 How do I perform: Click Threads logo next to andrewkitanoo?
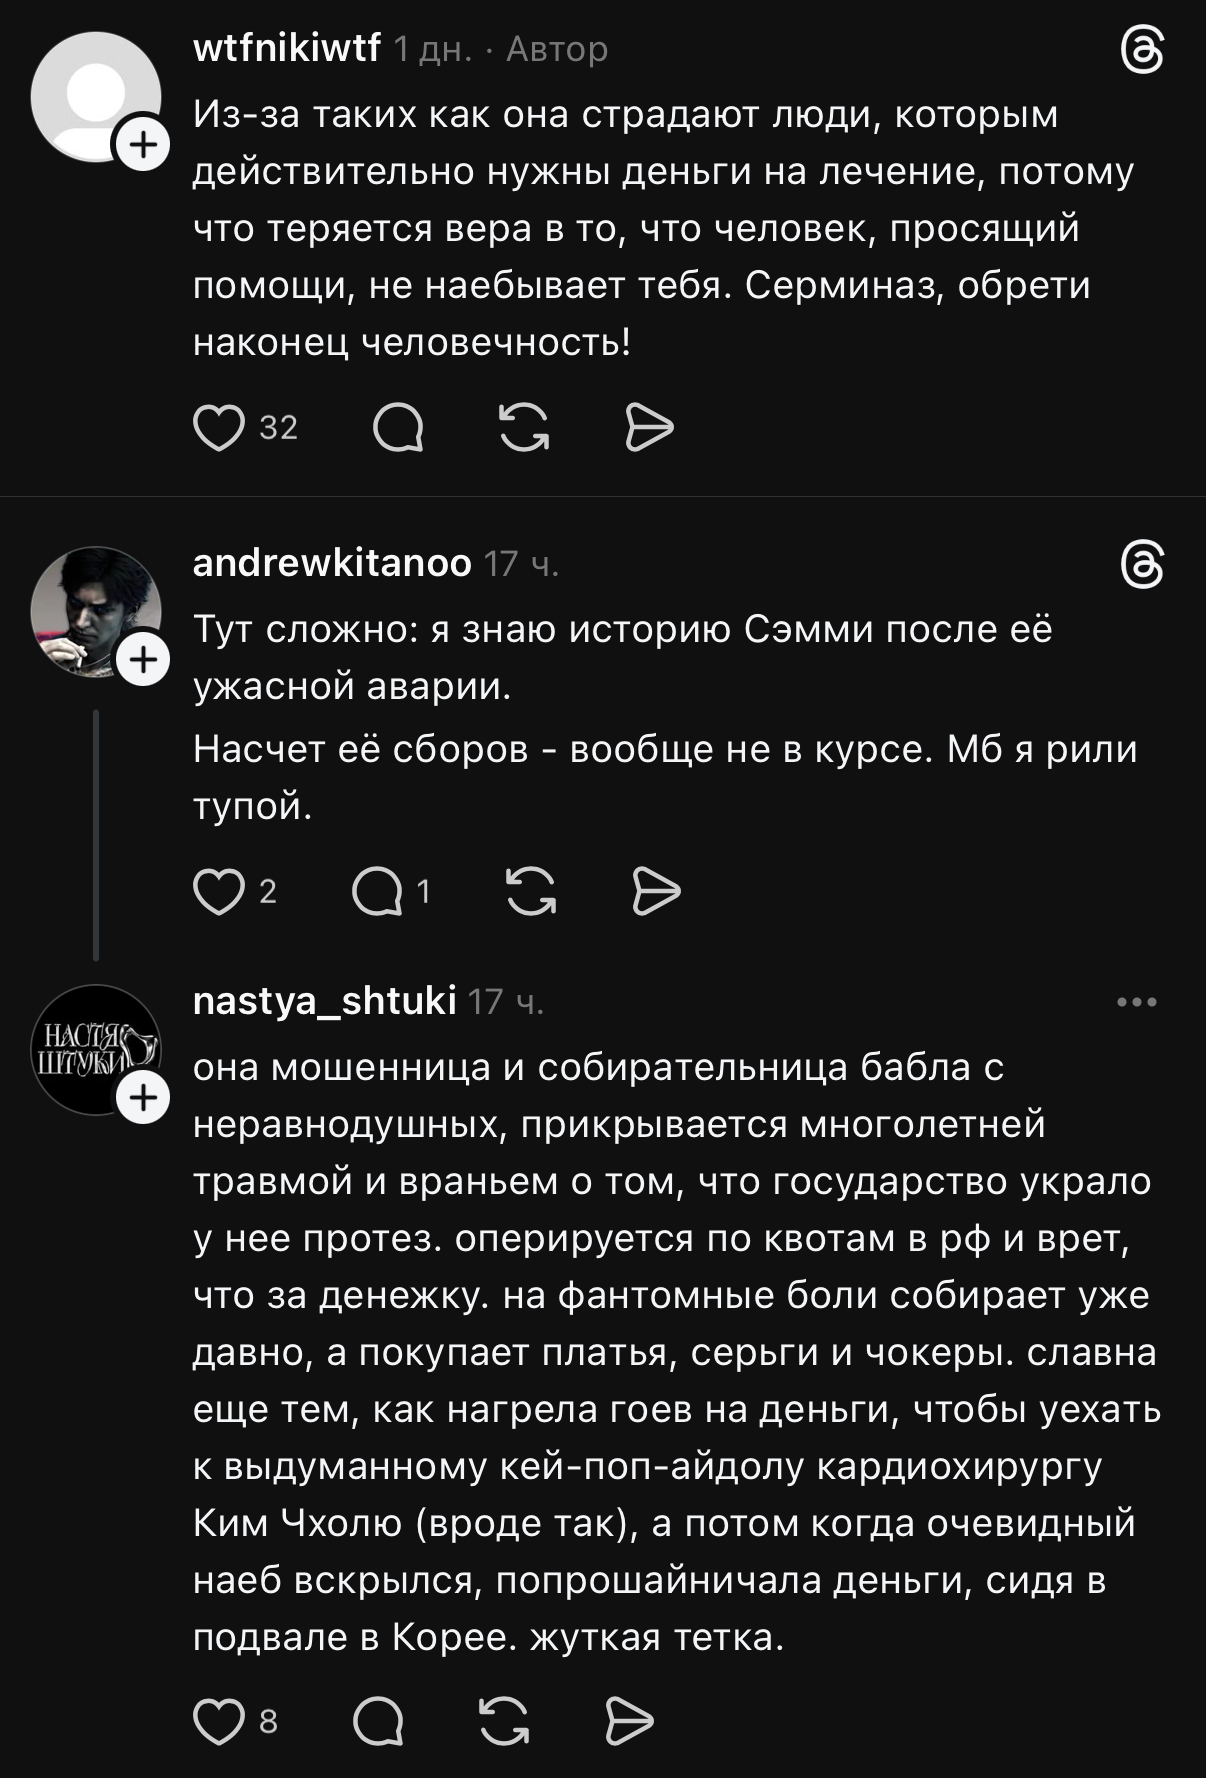coord(1142,565)
